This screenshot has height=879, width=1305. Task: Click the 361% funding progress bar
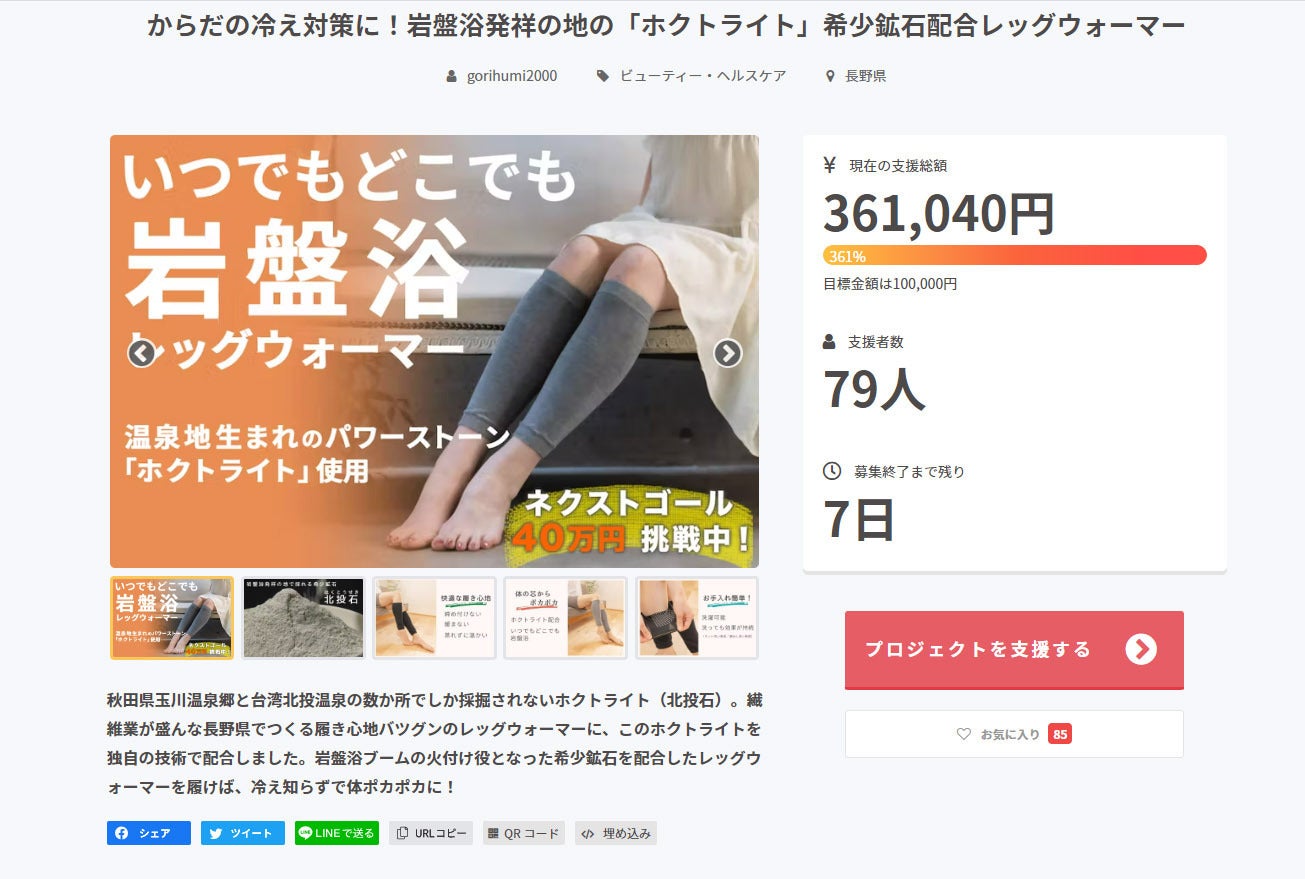coord(1015,255)
